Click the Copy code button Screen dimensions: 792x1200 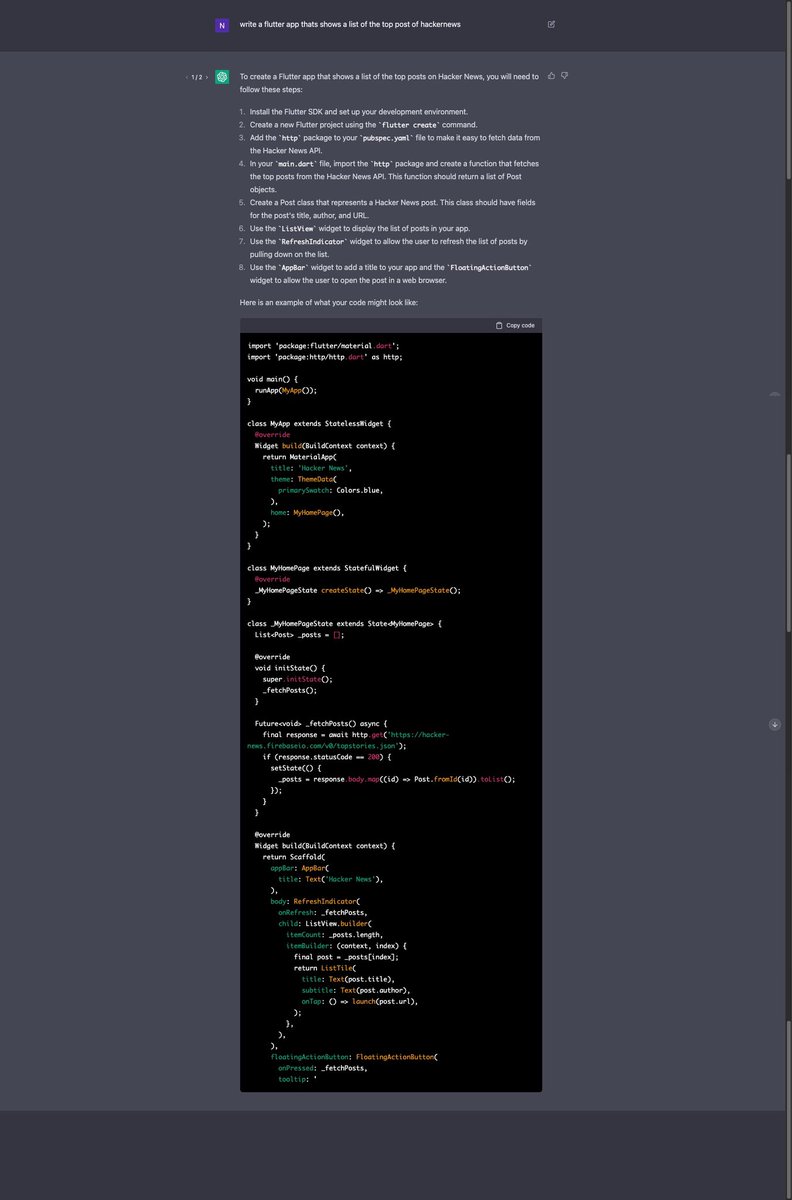pyautogui.click(x=515, y=325)
